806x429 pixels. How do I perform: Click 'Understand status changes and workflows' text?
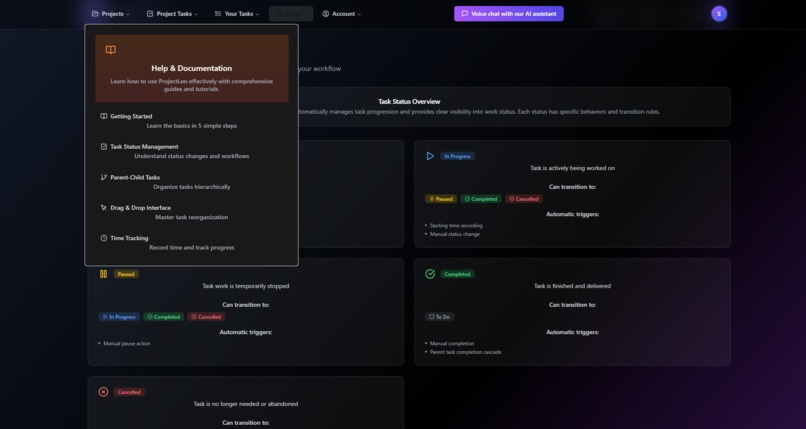click(x=192, y=156)
